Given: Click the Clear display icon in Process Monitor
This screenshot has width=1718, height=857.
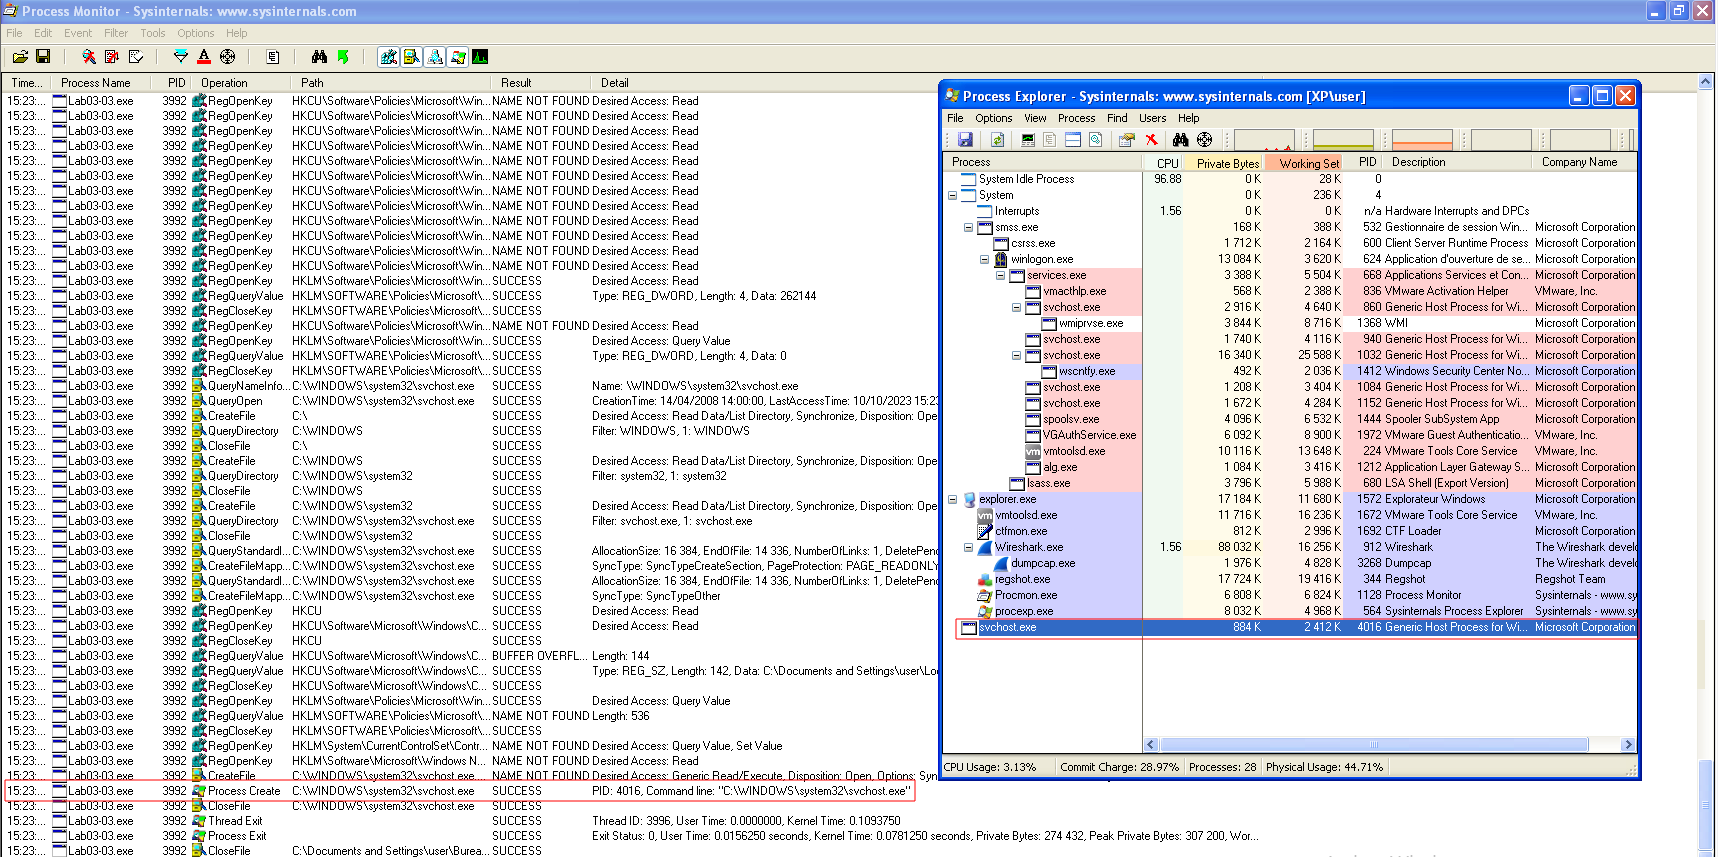Looking at the screenshot, I should coord(136,57).
